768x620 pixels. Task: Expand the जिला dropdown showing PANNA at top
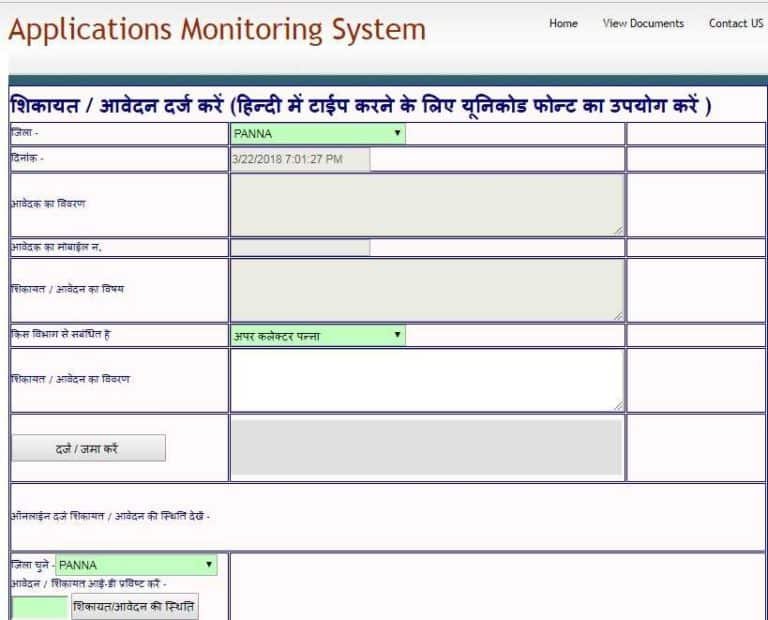click(318, 133)
